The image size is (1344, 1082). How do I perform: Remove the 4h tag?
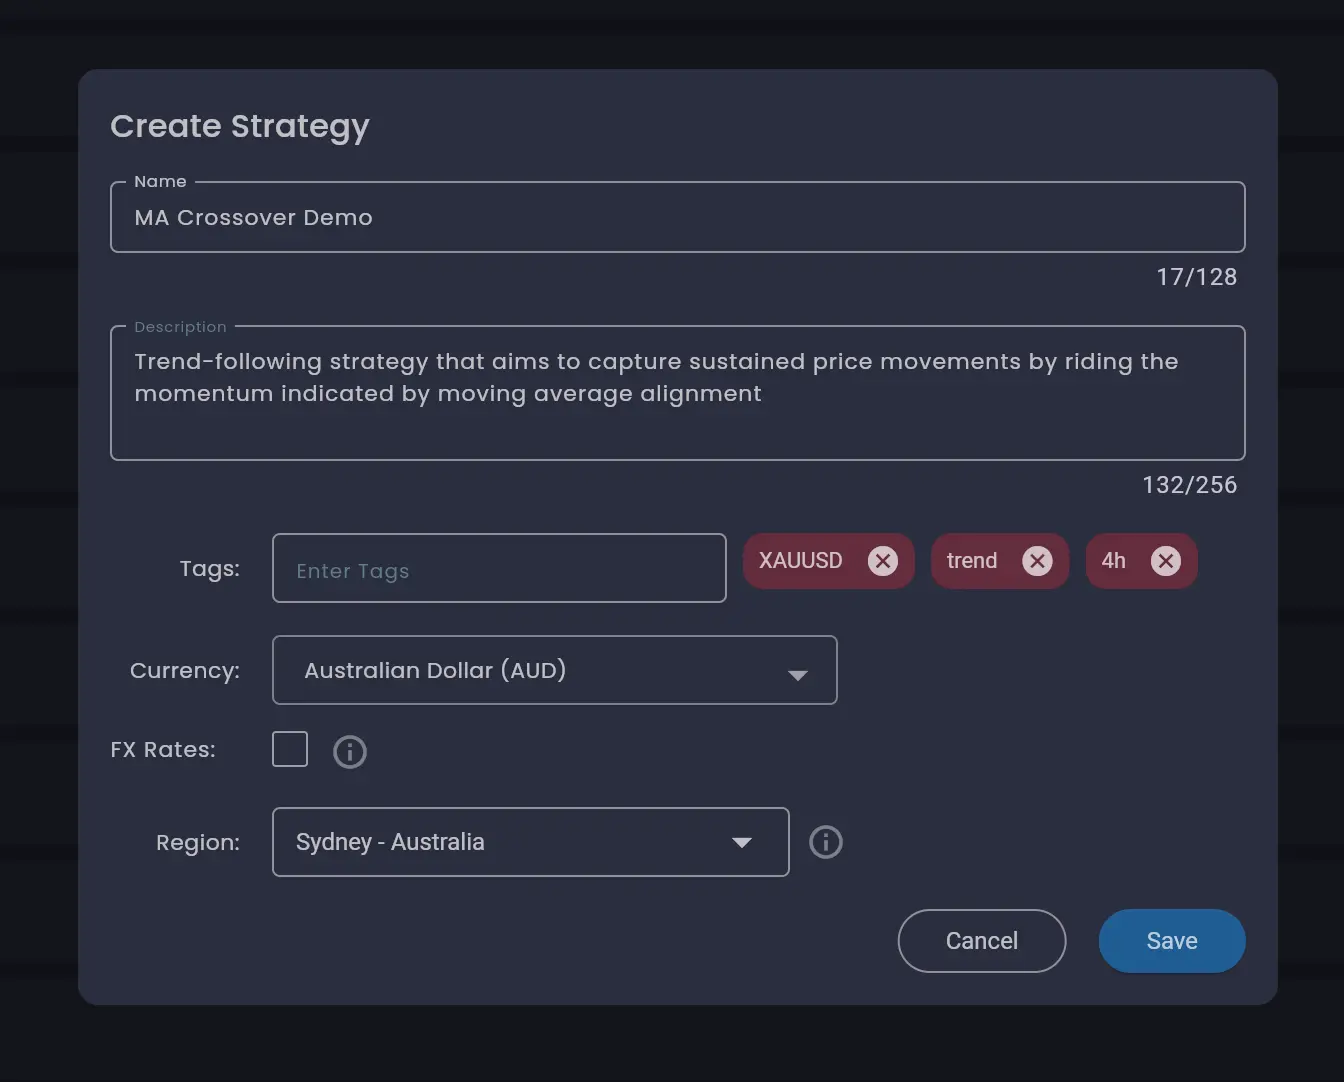(1166, 561)
